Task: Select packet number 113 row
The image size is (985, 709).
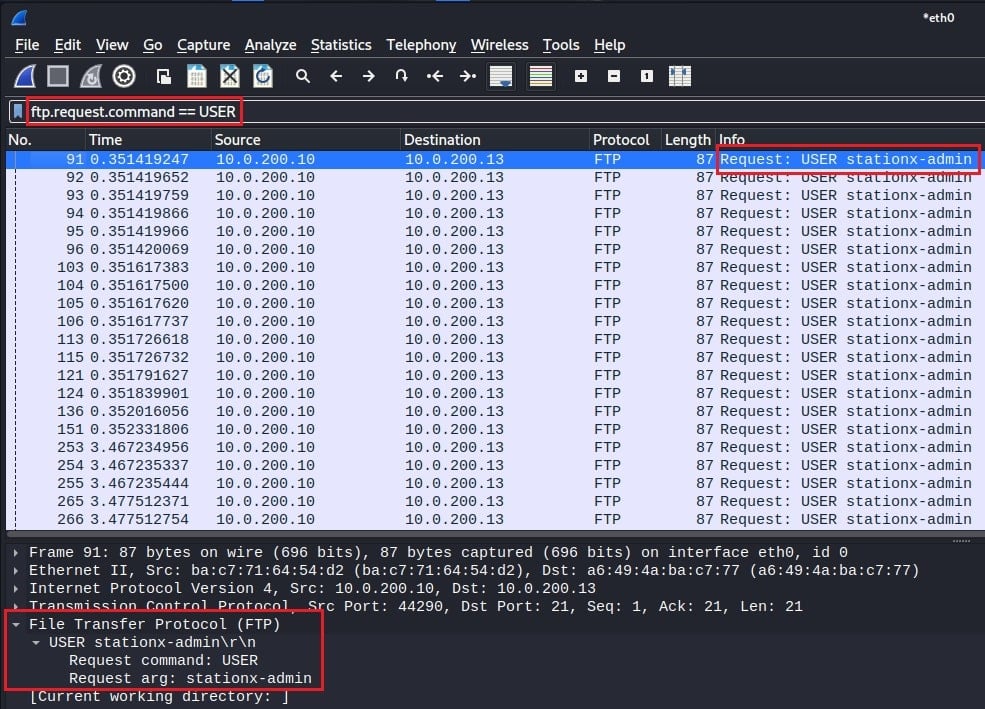Action: tap(495, 339)
